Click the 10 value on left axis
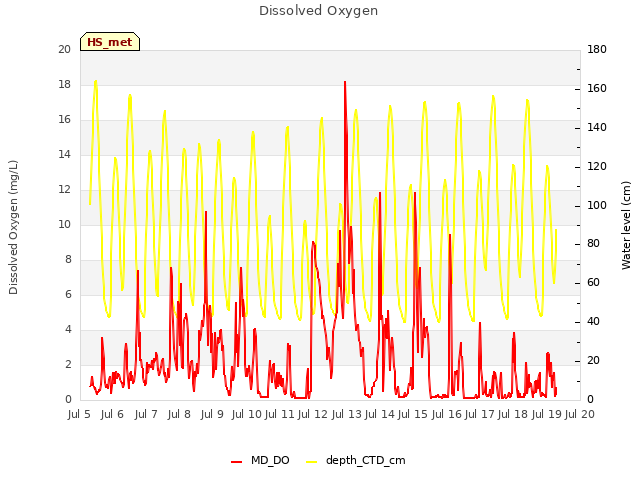 tap(64, 224)
